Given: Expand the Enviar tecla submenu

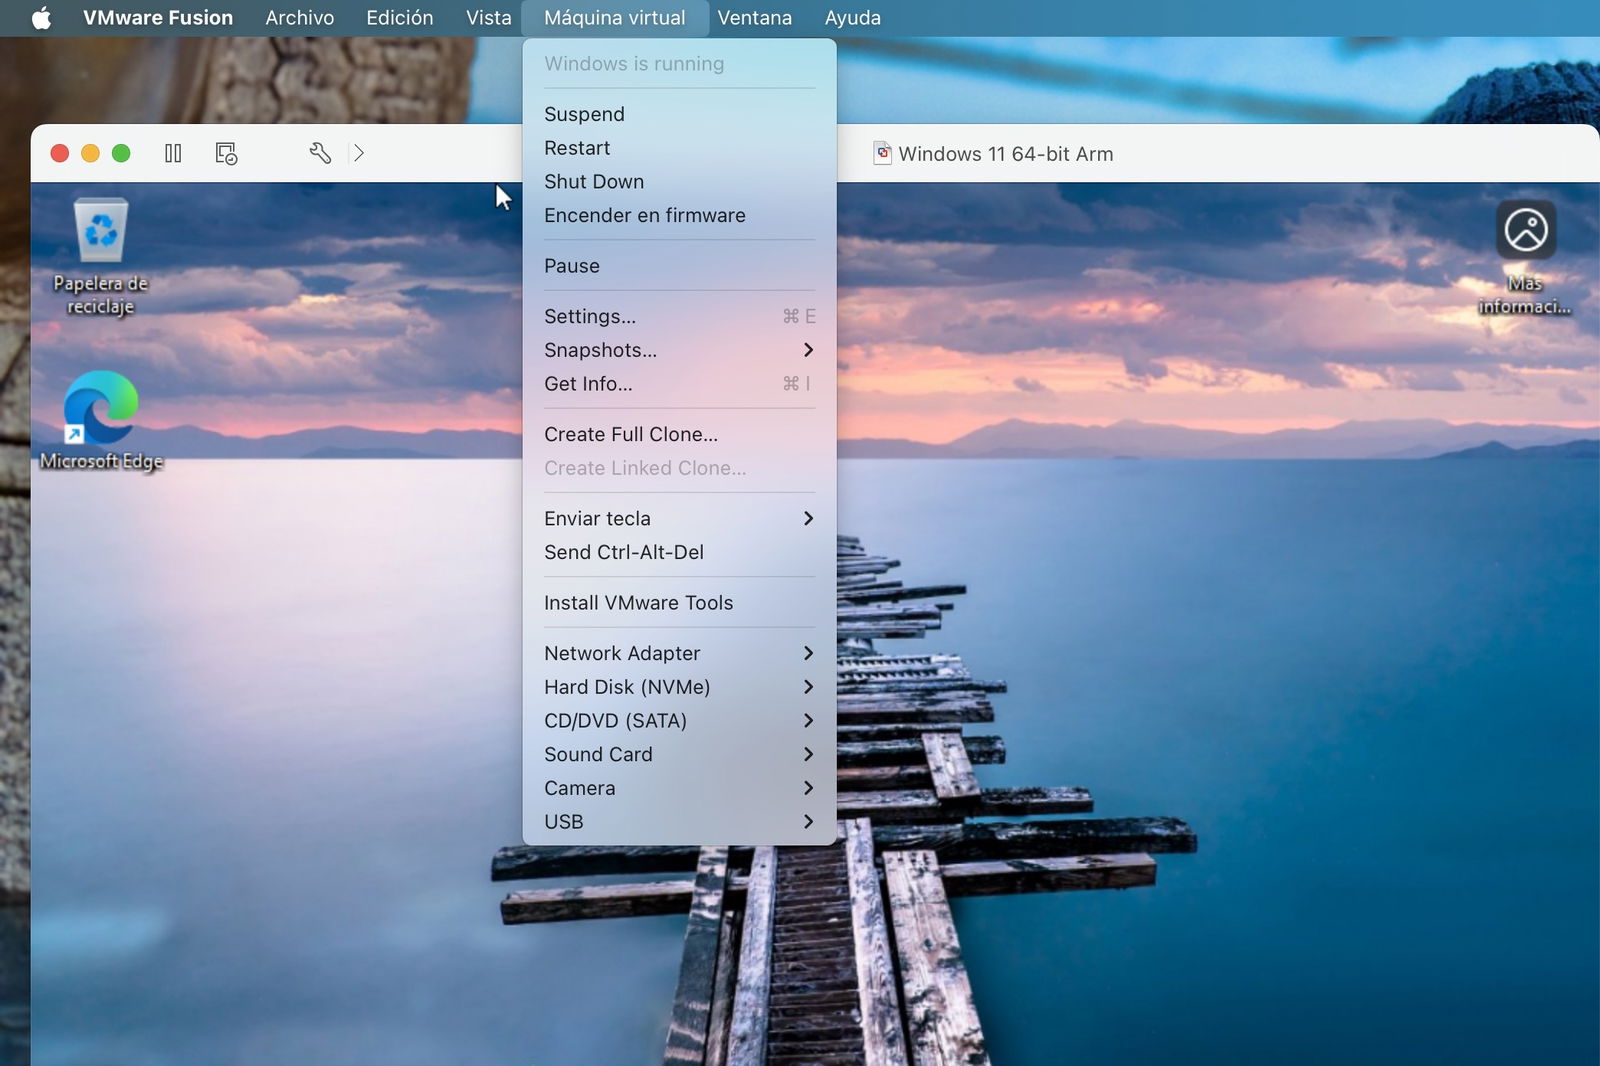Looking at the screenshot, I should [679, 518].
